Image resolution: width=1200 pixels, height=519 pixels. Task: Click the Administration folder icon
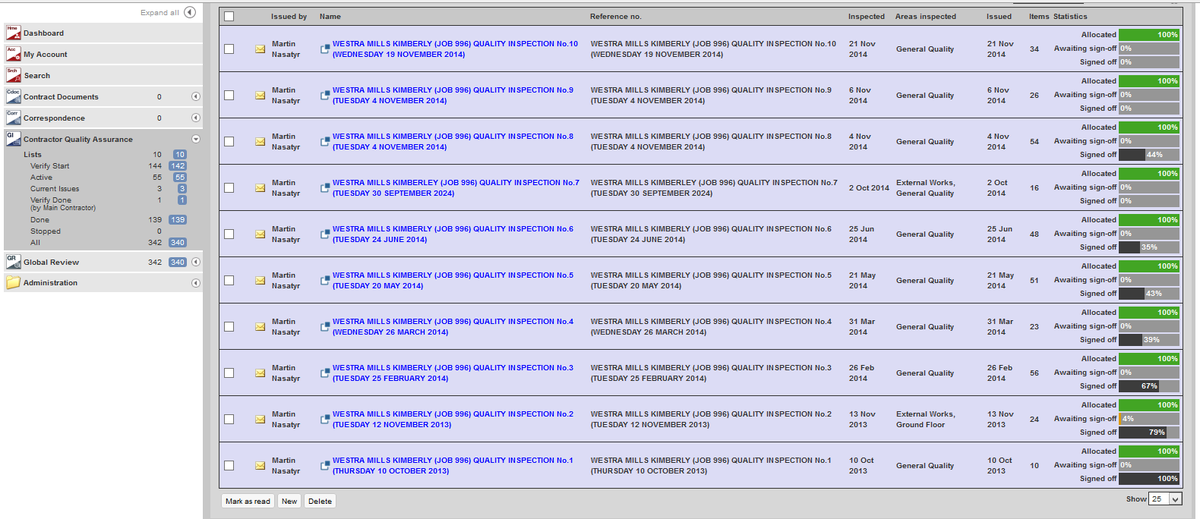click(x=12, y=282)
